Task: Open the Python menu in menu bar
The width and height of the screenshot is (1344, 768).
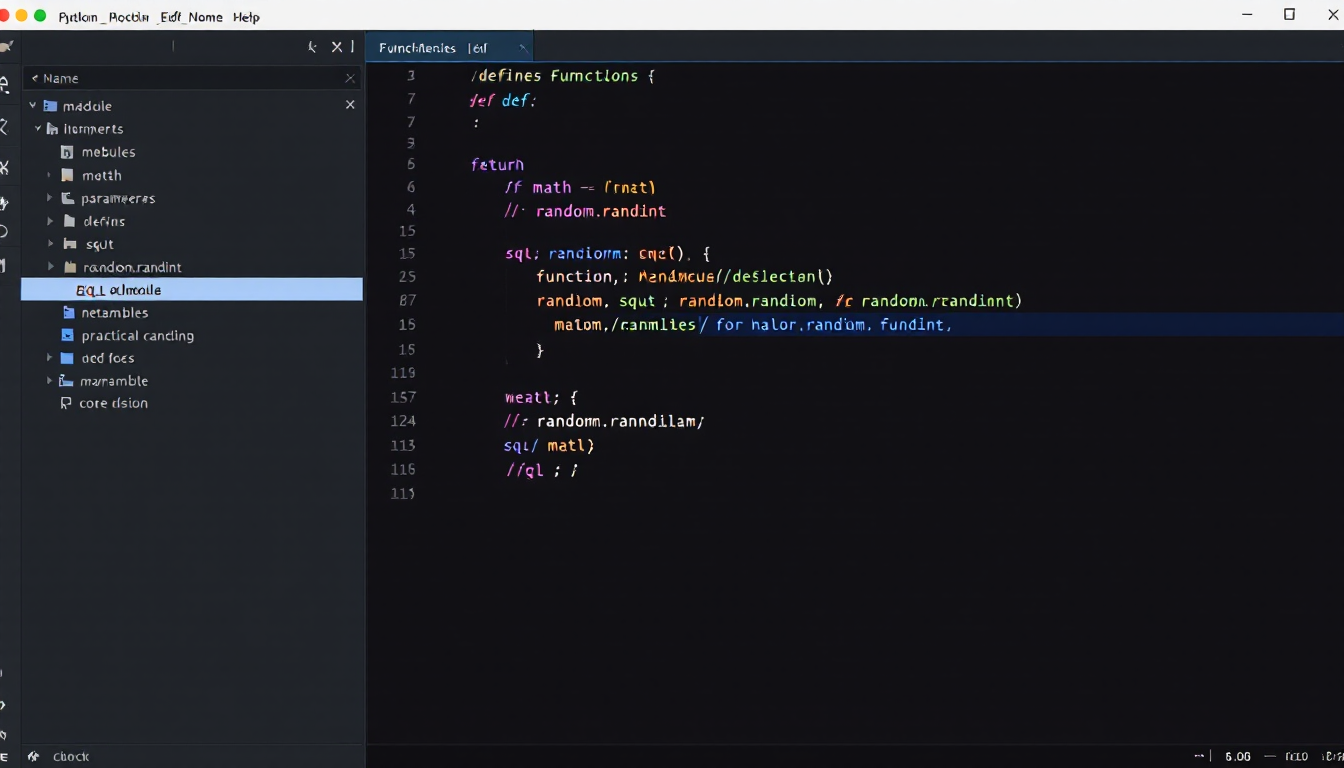Action: pos(78,17)
